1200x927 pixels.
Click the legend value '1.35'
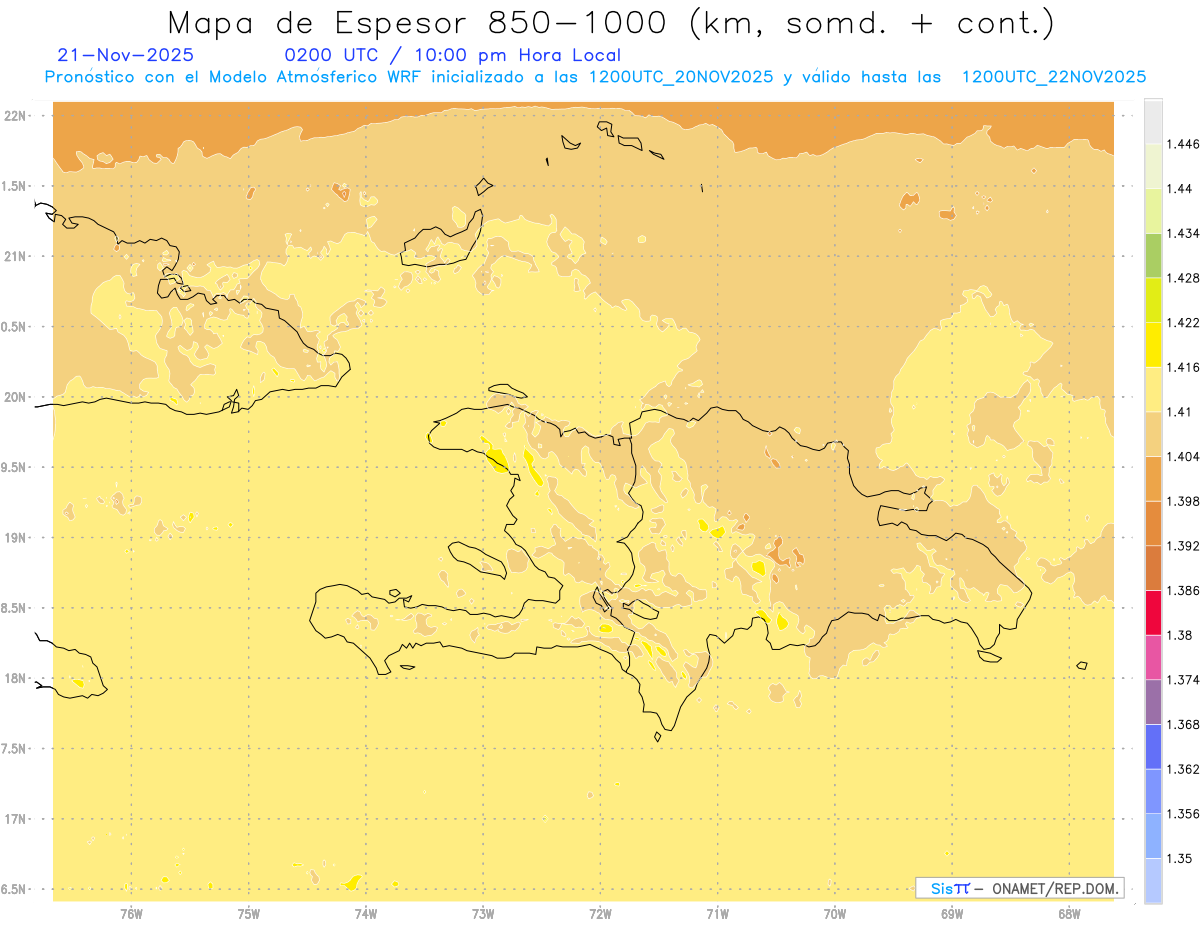(1181, 858)
